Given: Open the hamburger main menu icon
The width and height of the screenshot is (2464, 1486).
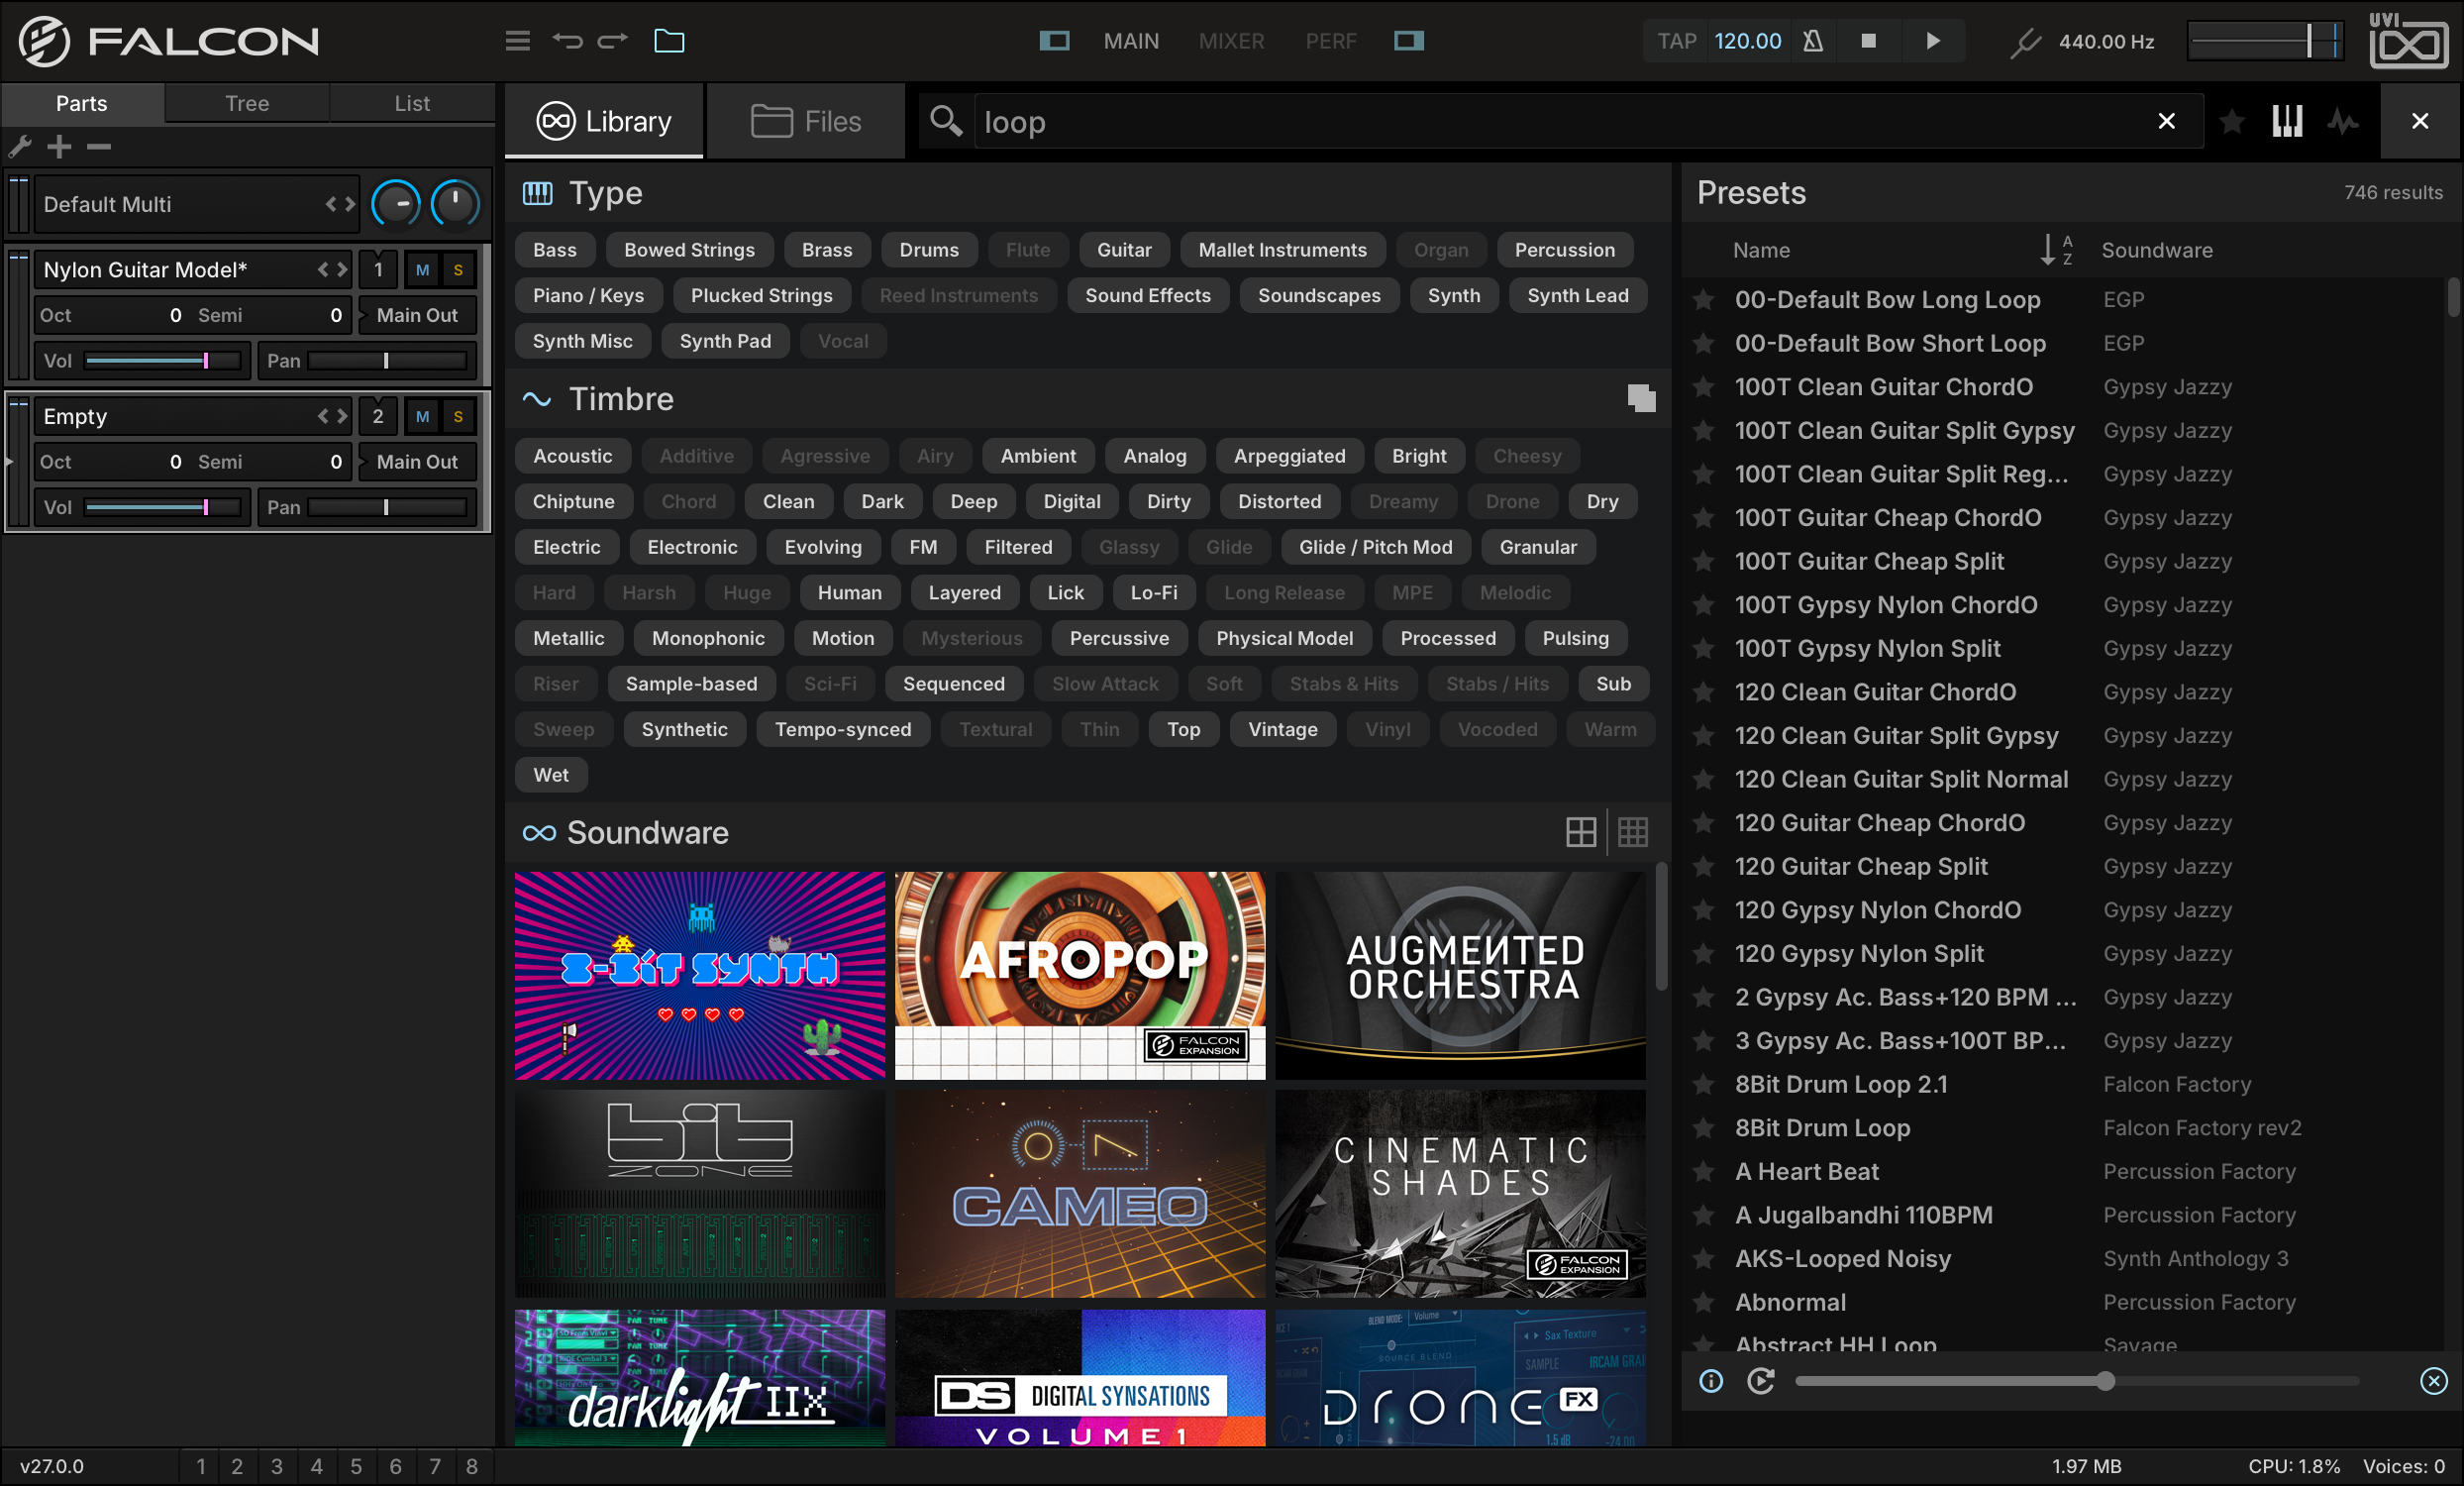Looking at the screenshot, I should click(x=517, y=41).
